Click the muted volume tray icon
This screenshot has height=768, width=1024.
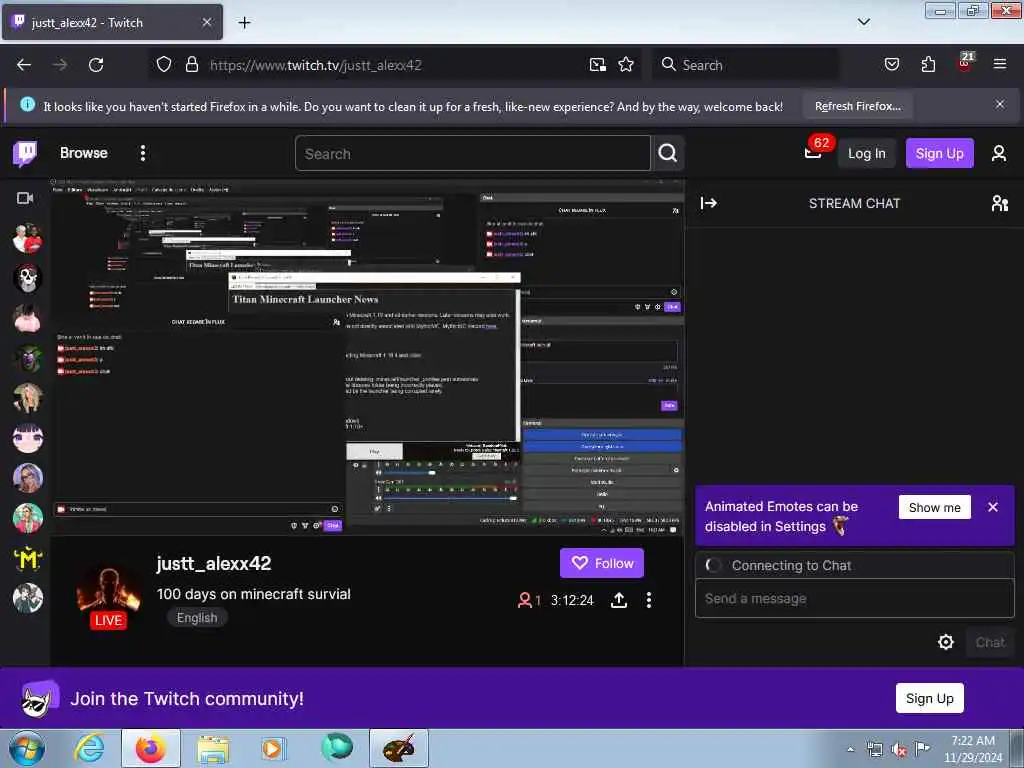[x=899, y=749]
